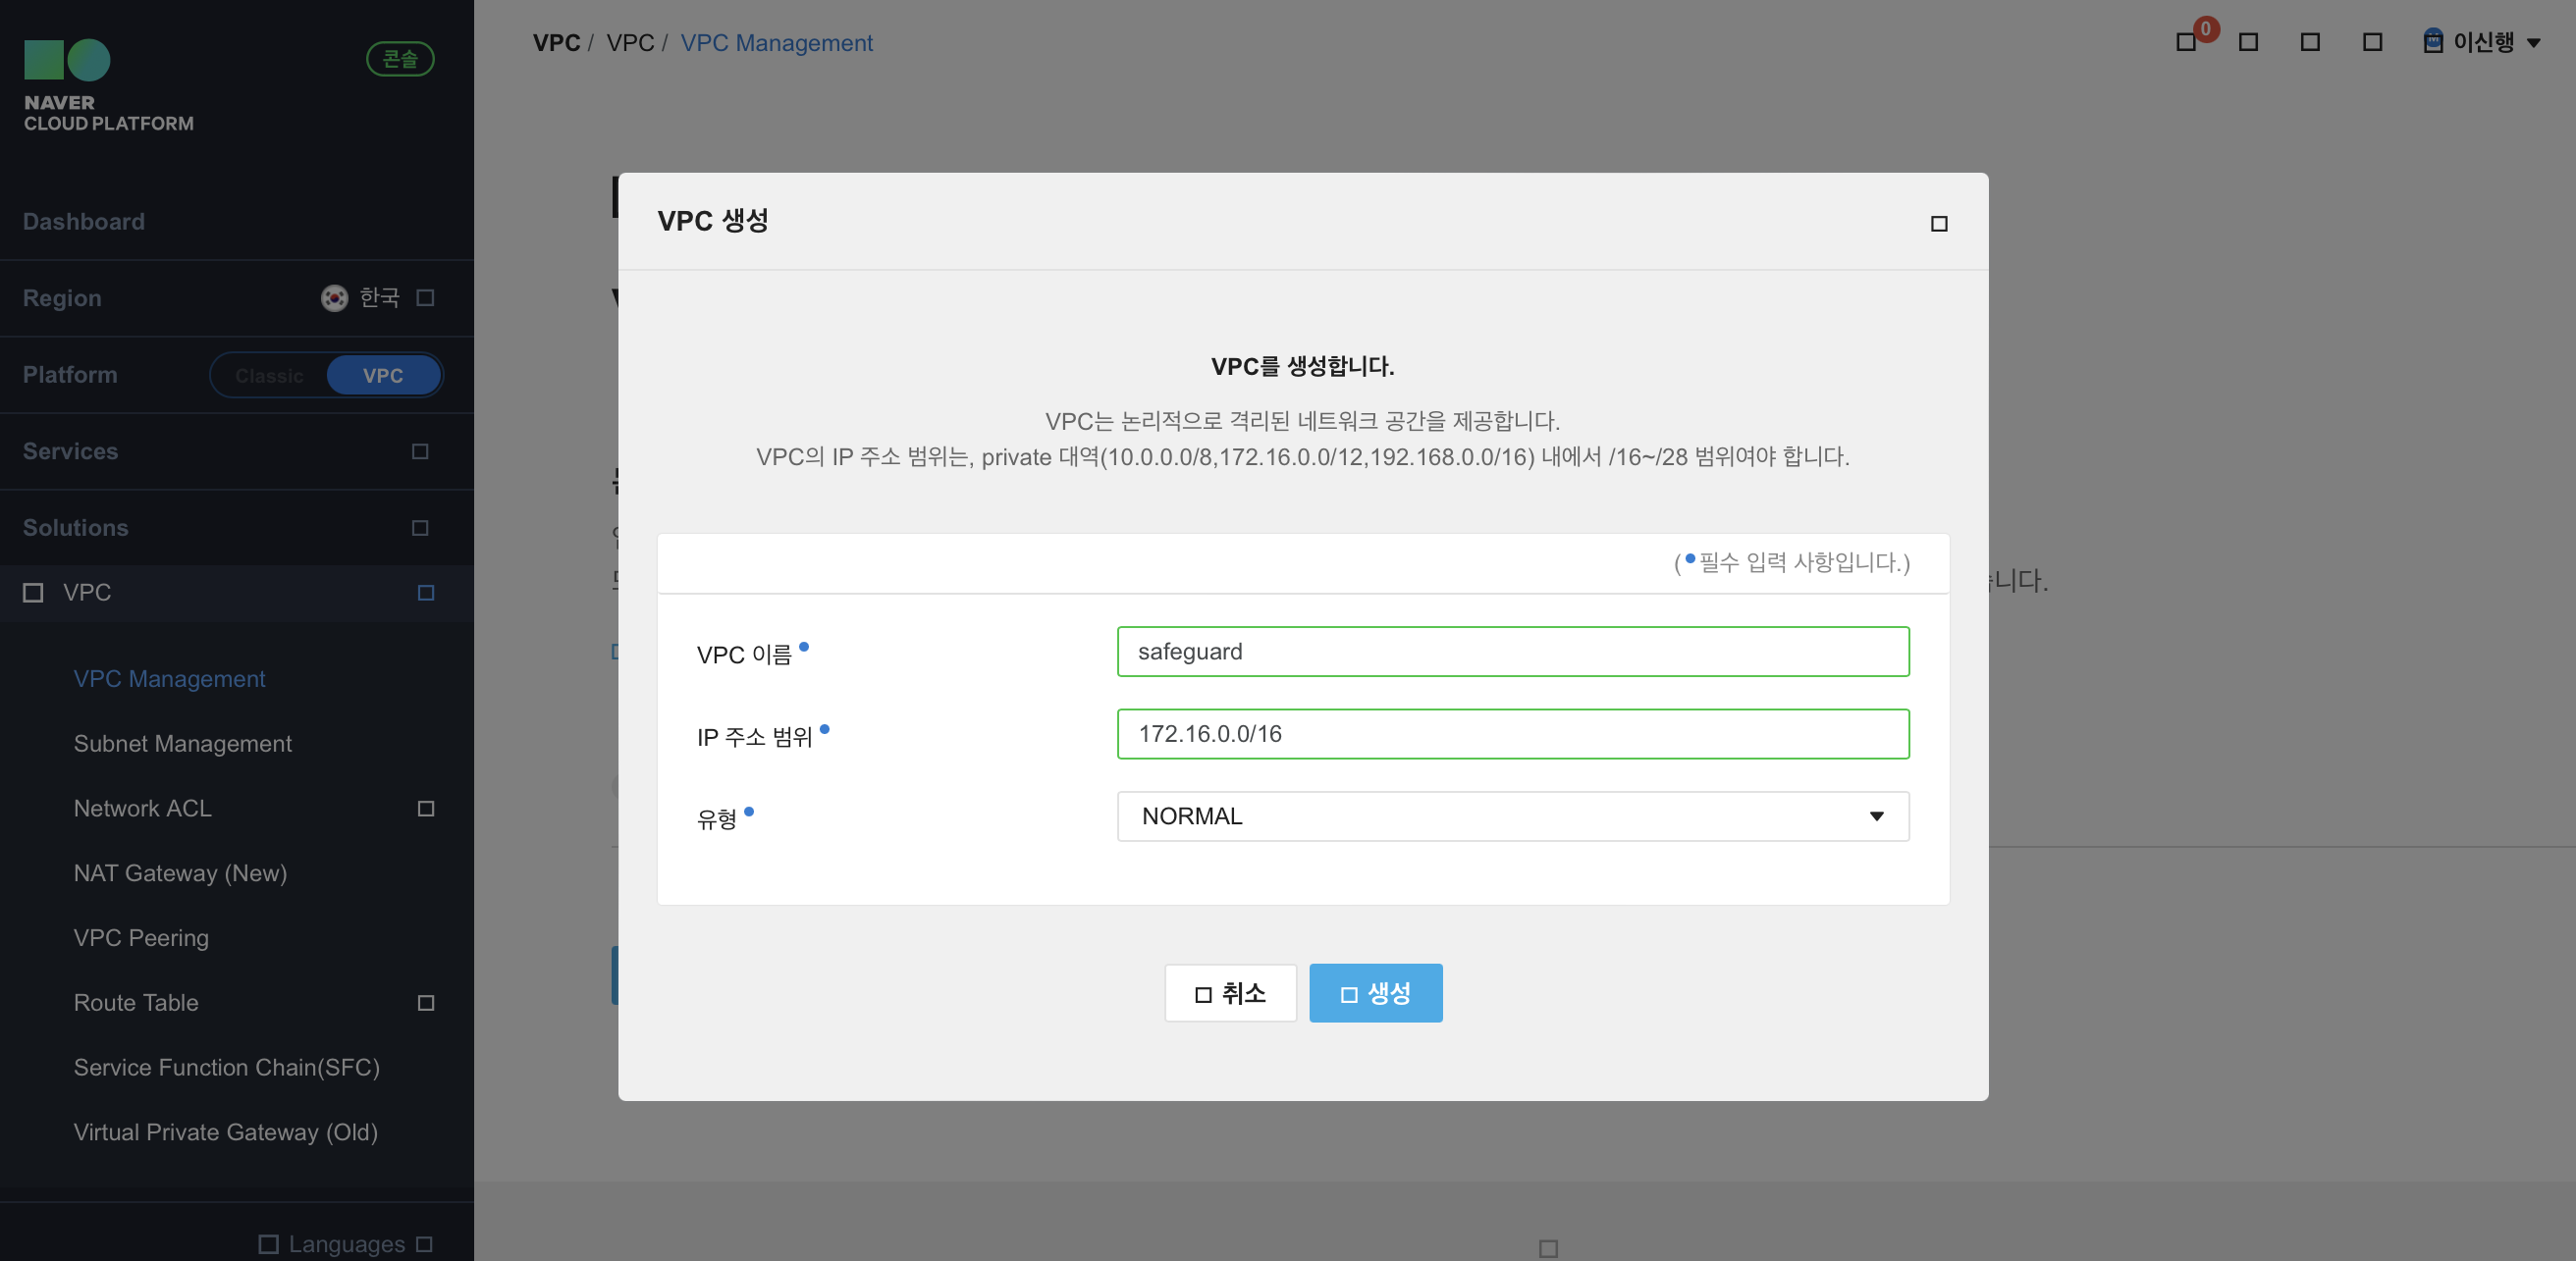Expand the Languages selector arrow
This screenshot has width=2576, height=1261.
point(424,1244)
